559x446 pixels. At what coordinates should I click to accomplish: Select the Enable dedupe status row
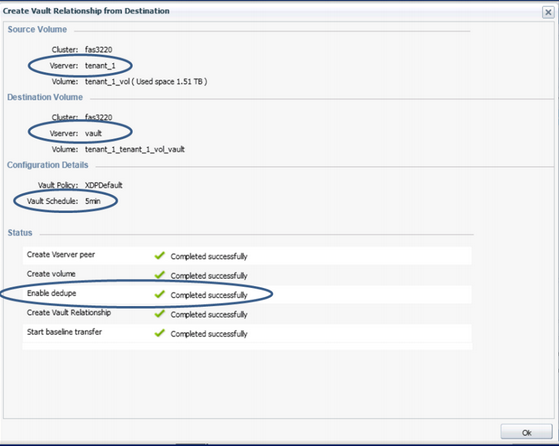click(247, 294)
